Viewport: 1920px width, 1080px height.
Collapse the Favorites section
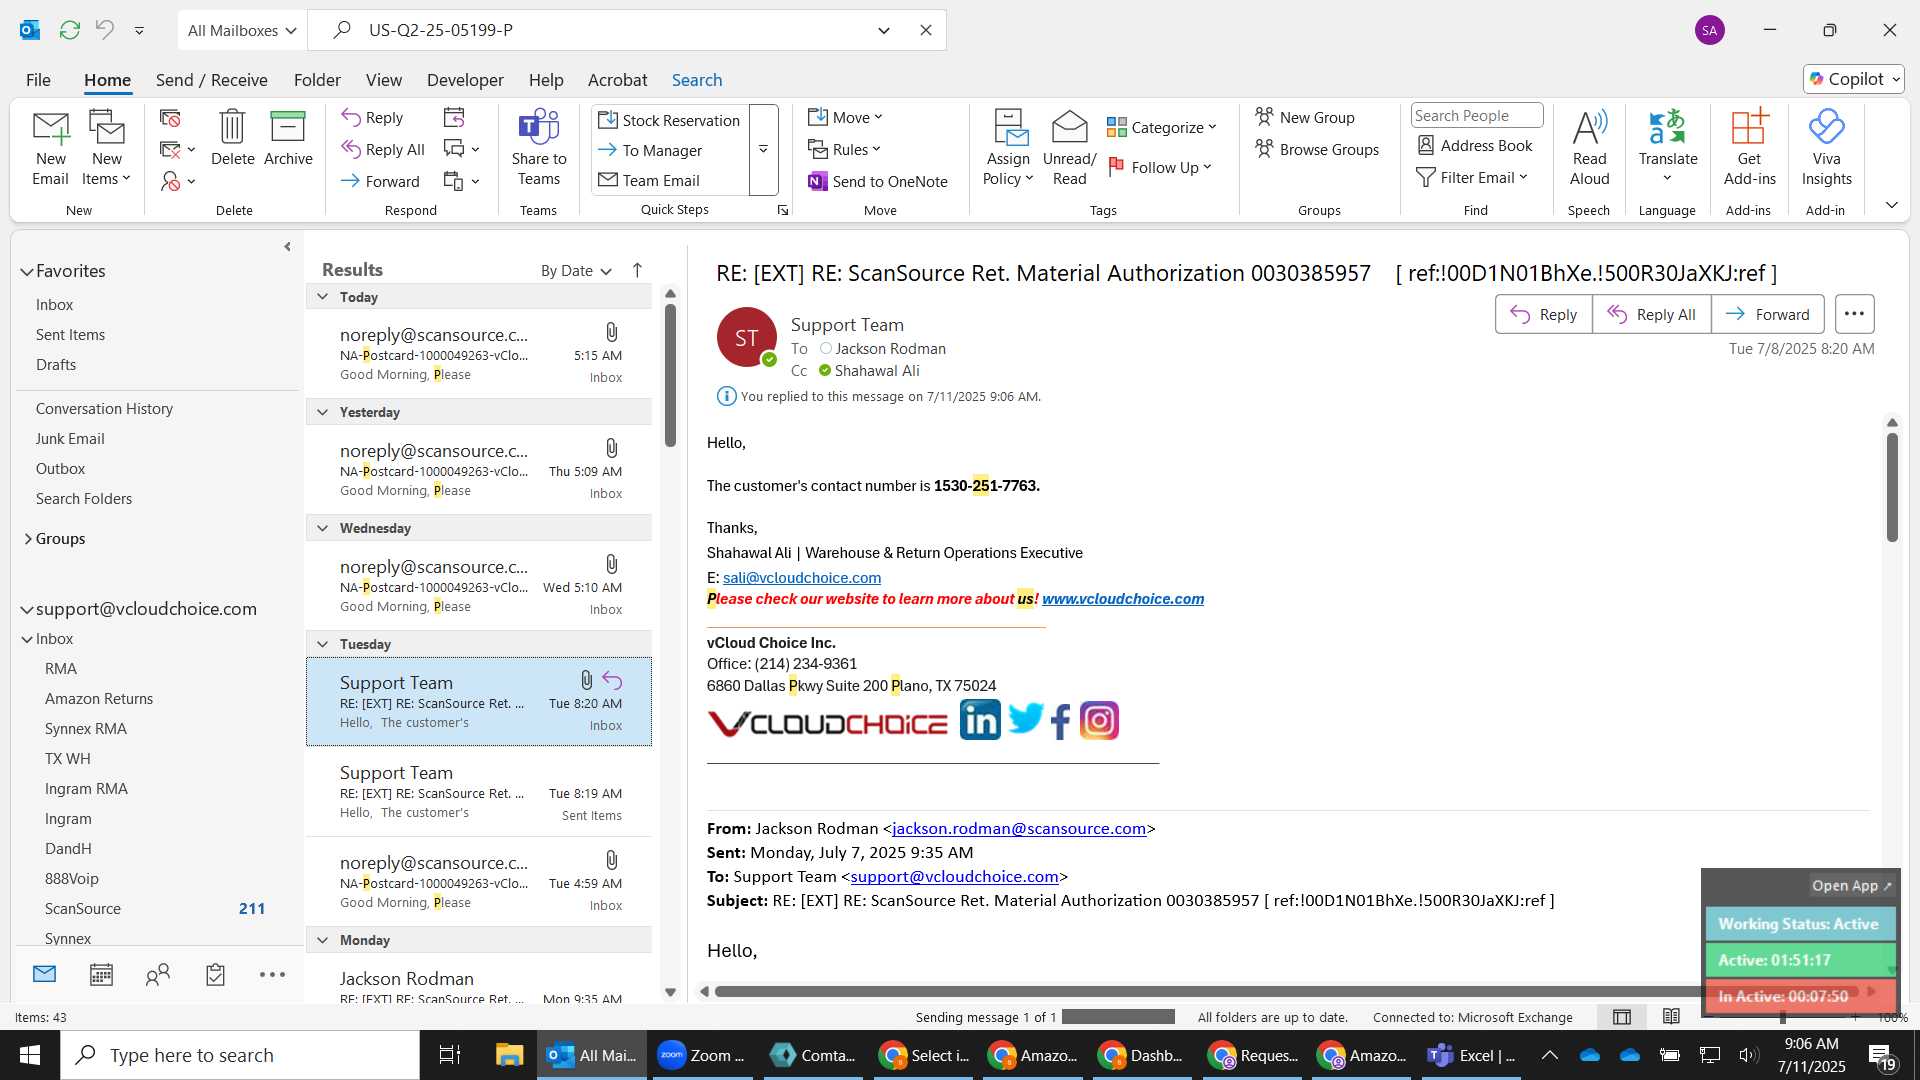(27, 271)
